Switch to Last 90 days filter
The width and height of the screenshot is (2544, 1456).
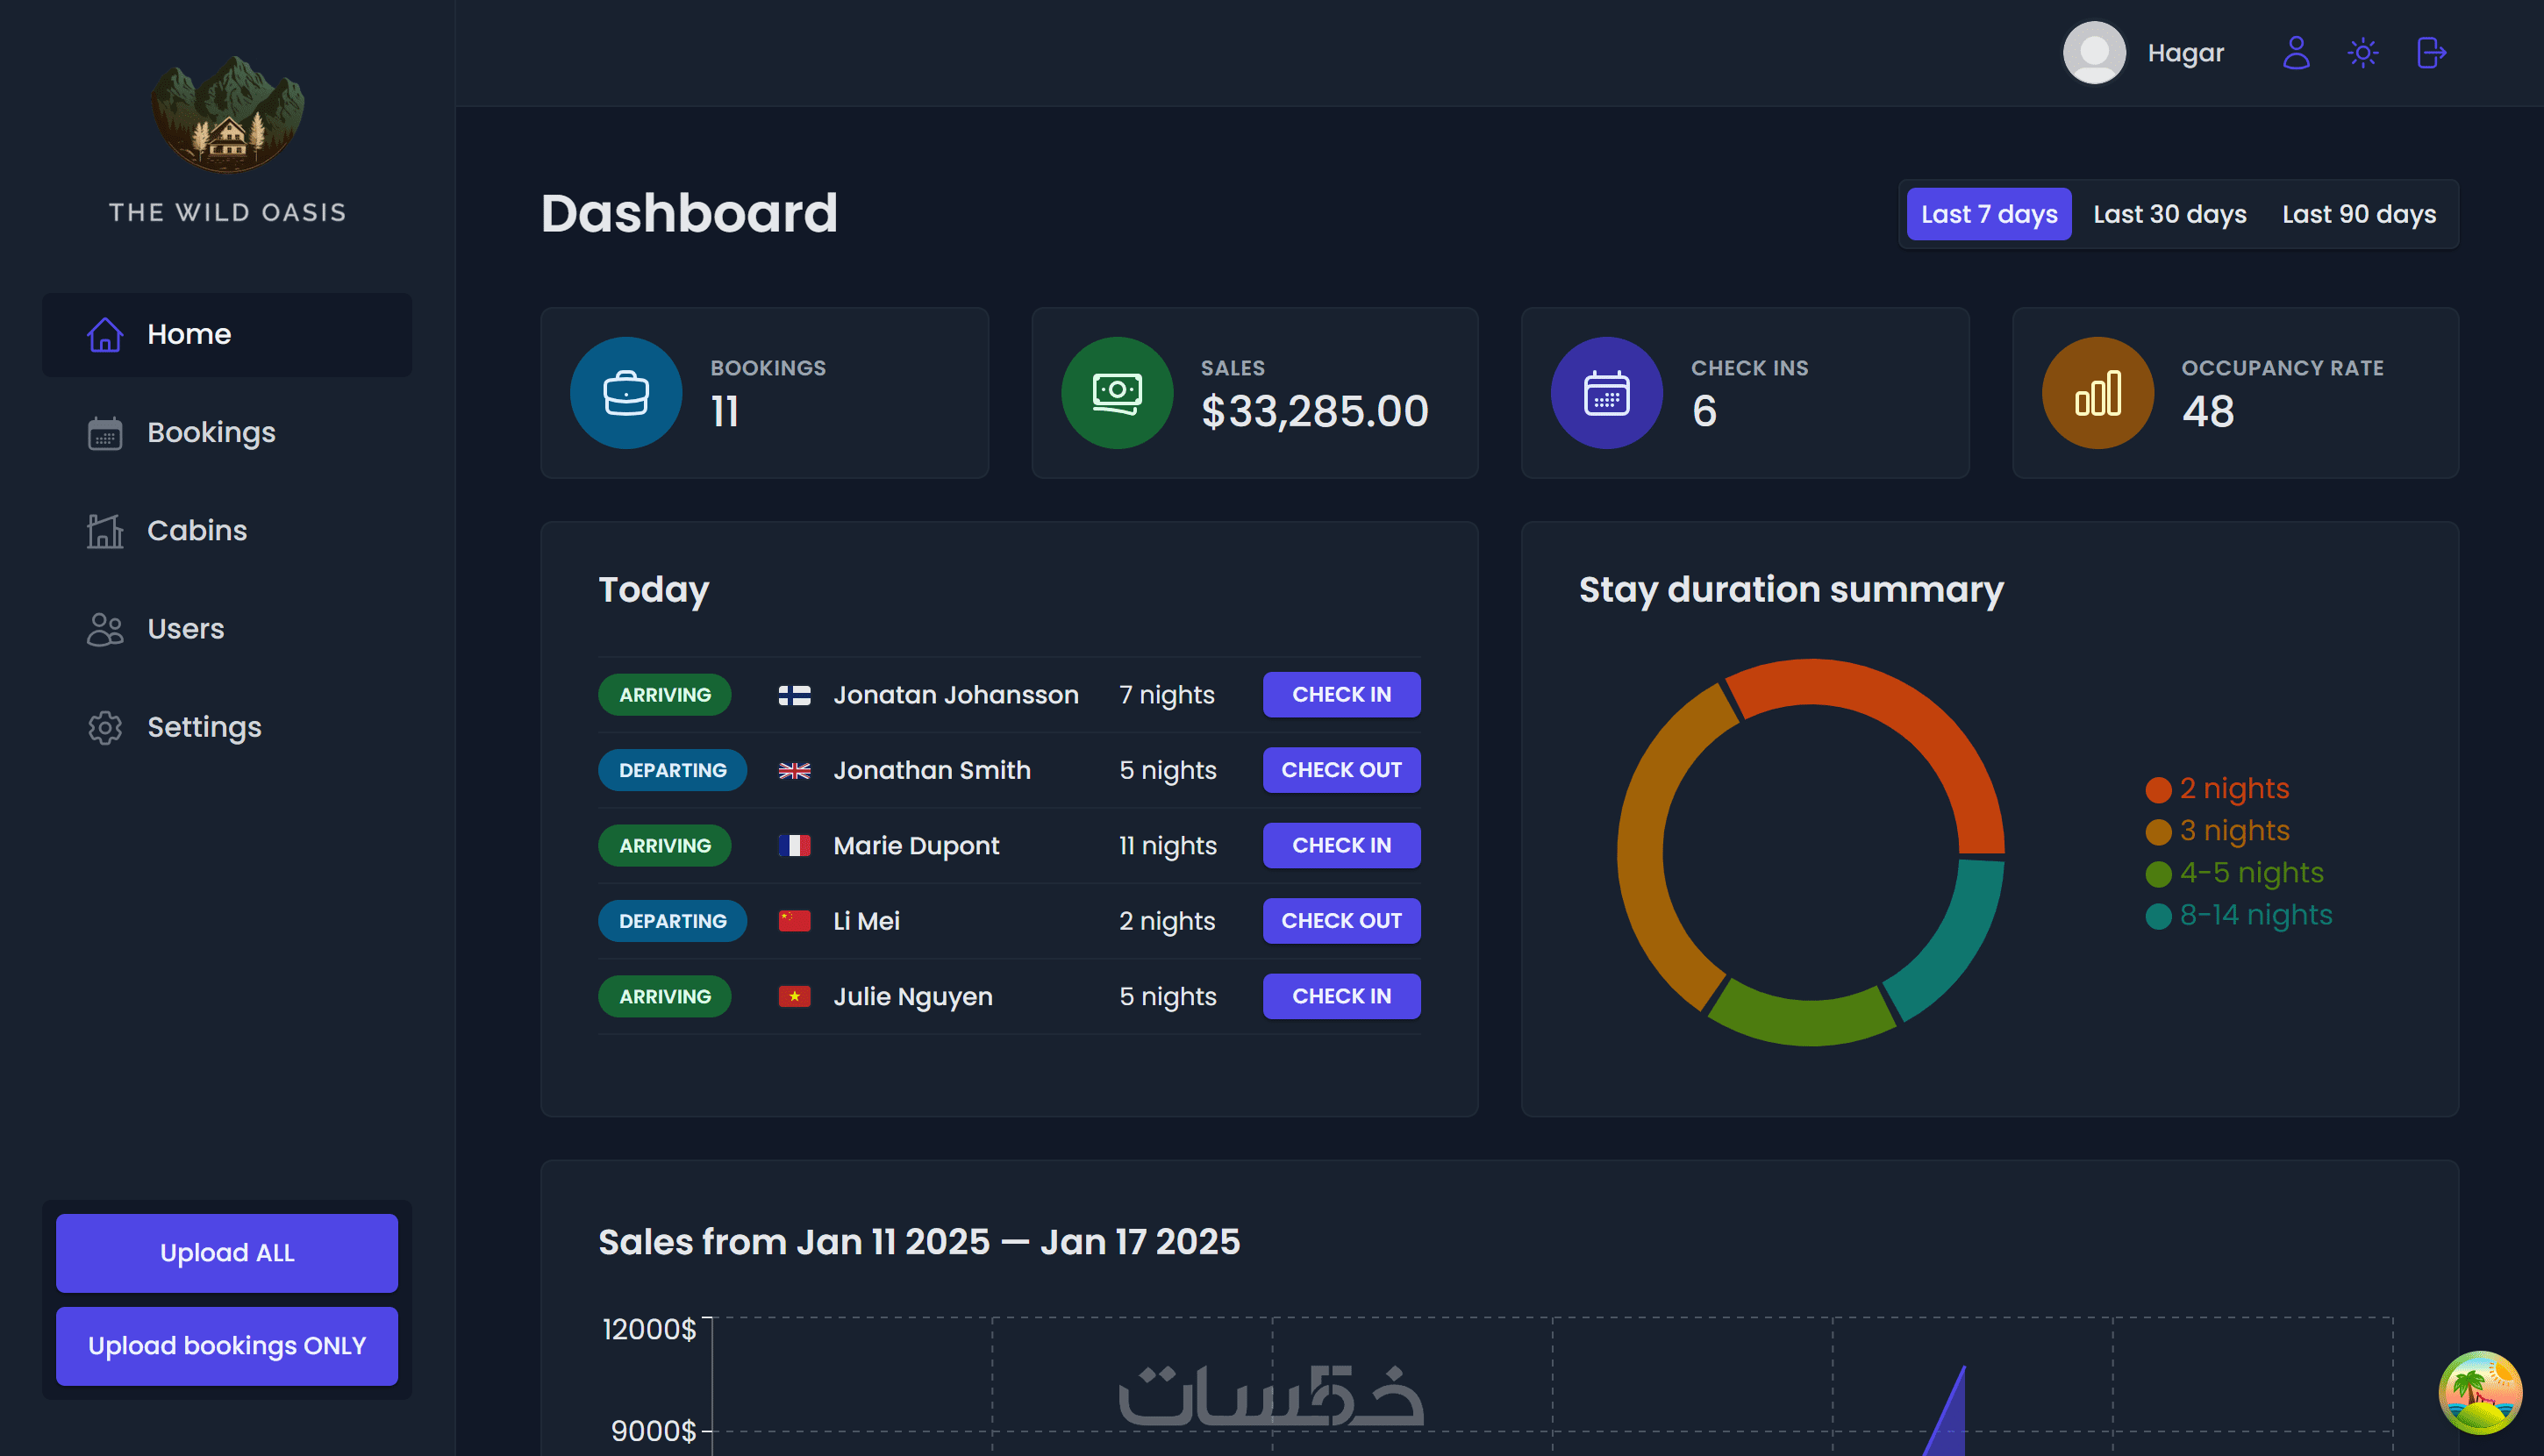pos(2358,214)
